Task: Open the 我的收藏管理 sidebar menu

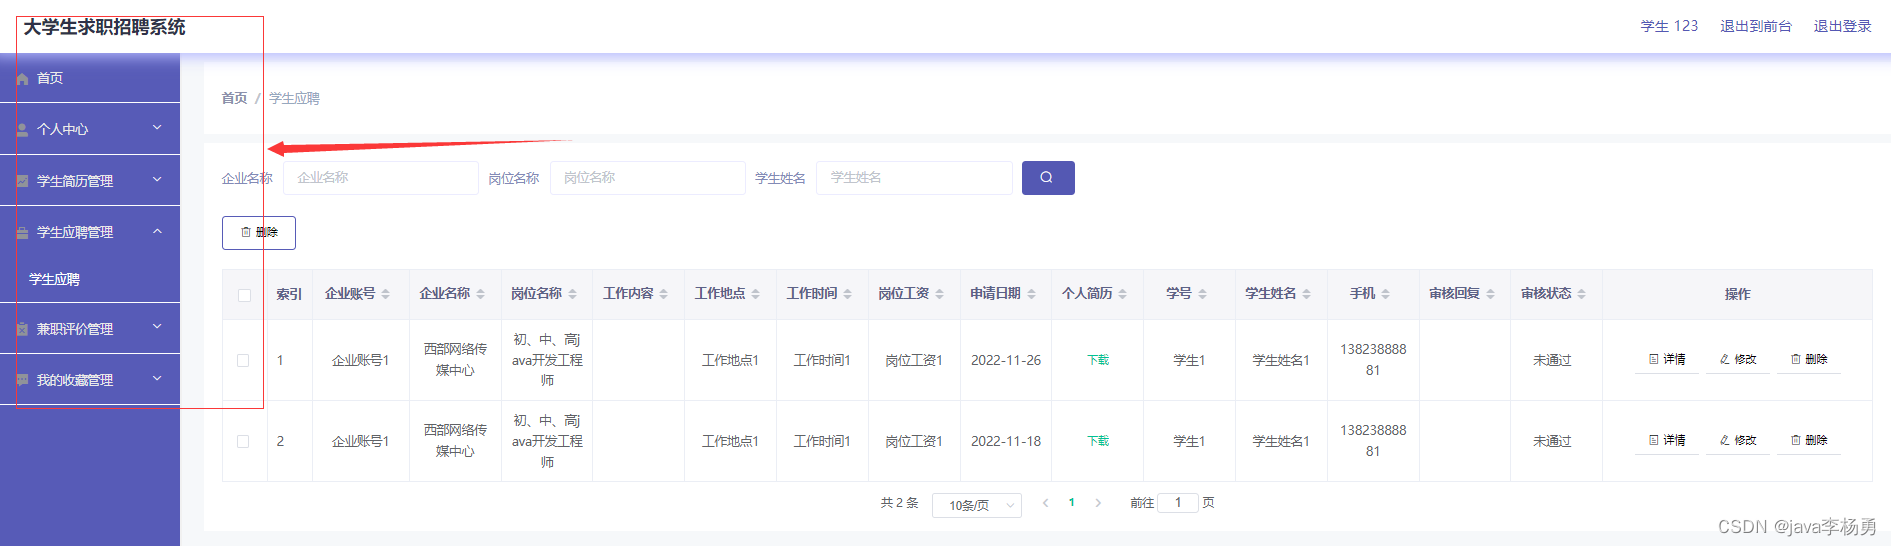Action: coord(90,380)
